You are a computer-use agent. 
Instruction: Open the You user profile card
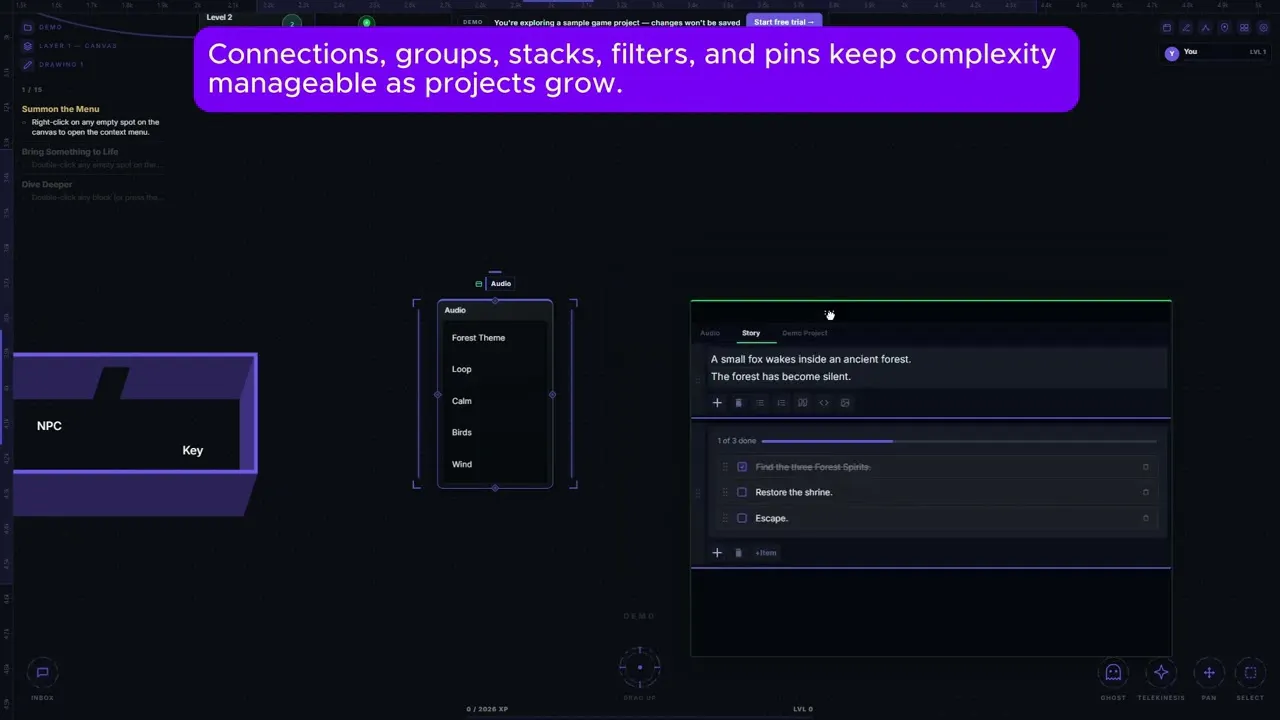pyautogui.click(x=1216, y=53)
